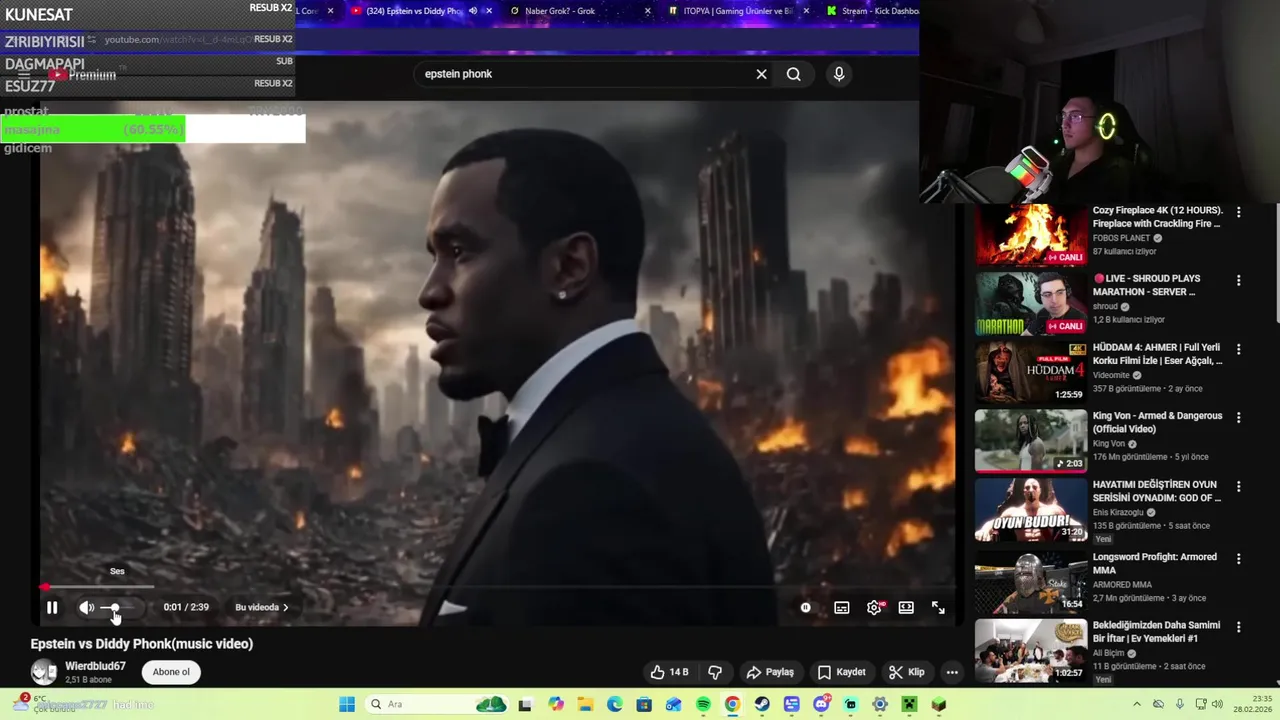Open options menu for Longsword Profight video
Viewport: 1280px width, 720px height.
pyautogui.click(x=1238, y=559)
